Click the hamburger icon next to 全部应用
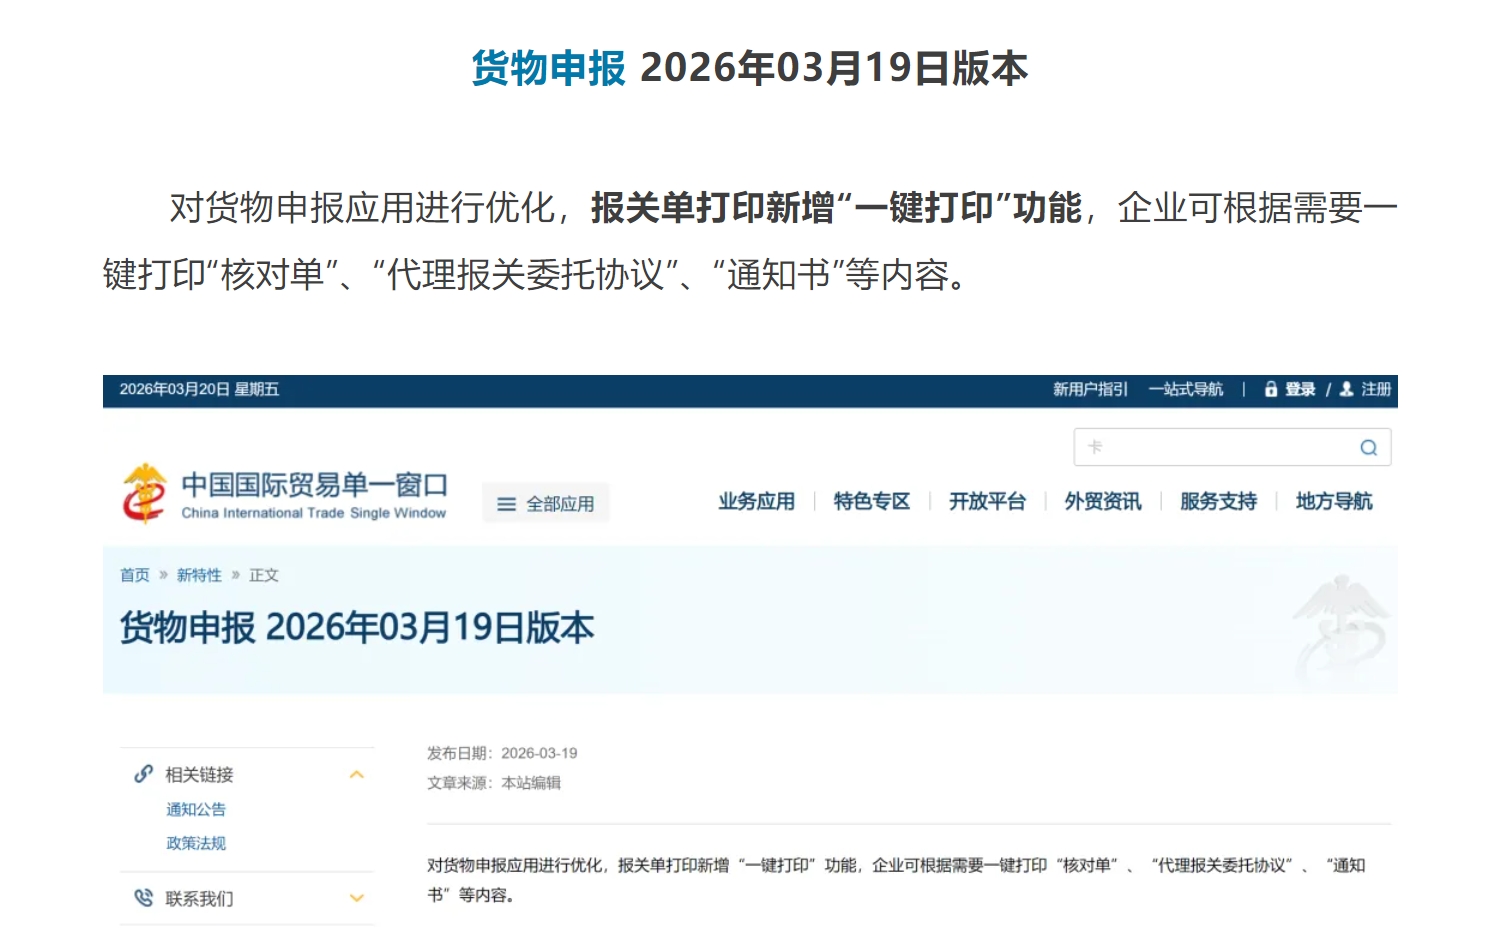Screen dimensions: 1496x939 coord(507,503)
